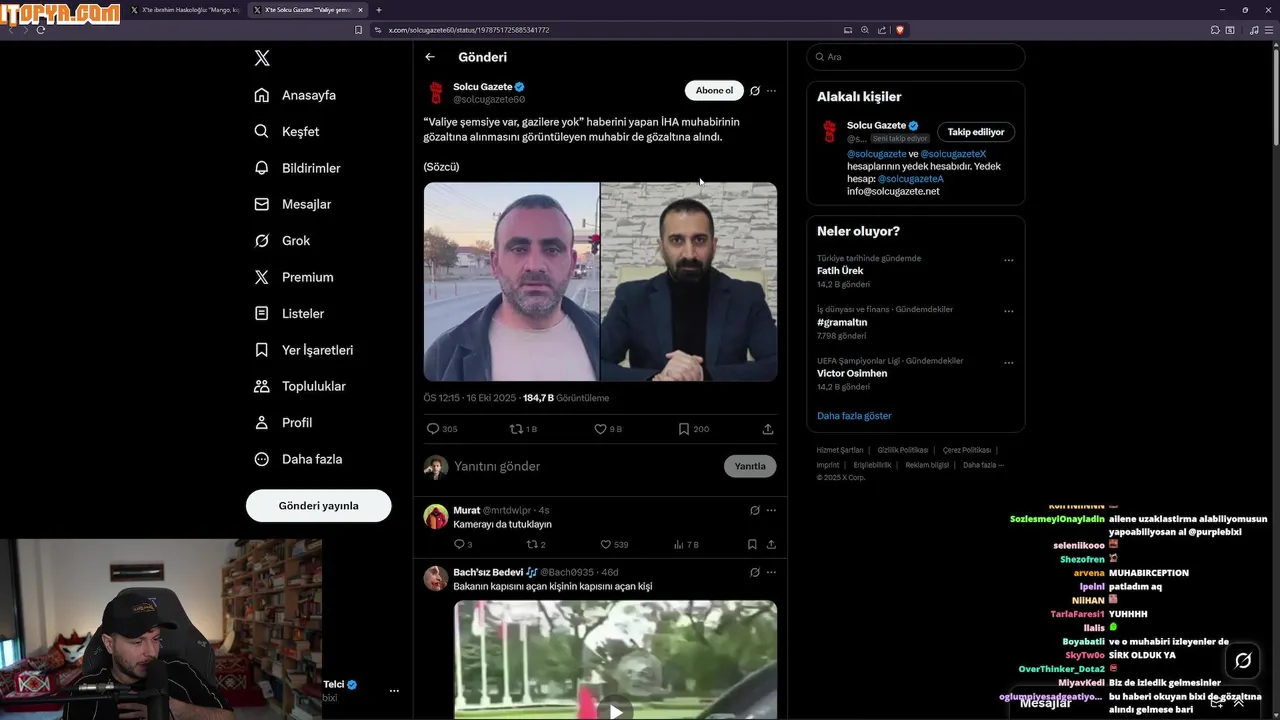Click Grok icon on Bach'sız Bedevi reply
The width and height of the screenshot is (1280, 720).
click(x=755, y=572)
